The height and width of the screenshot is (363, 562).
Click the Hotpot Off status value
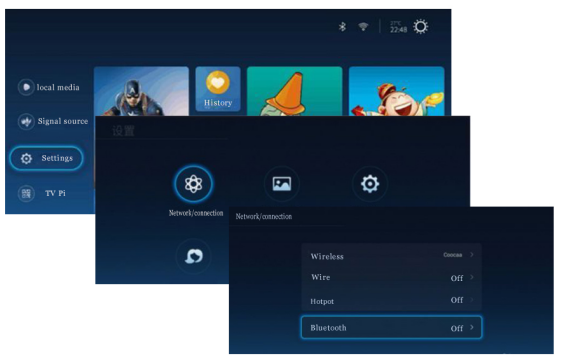click(457, 300)
